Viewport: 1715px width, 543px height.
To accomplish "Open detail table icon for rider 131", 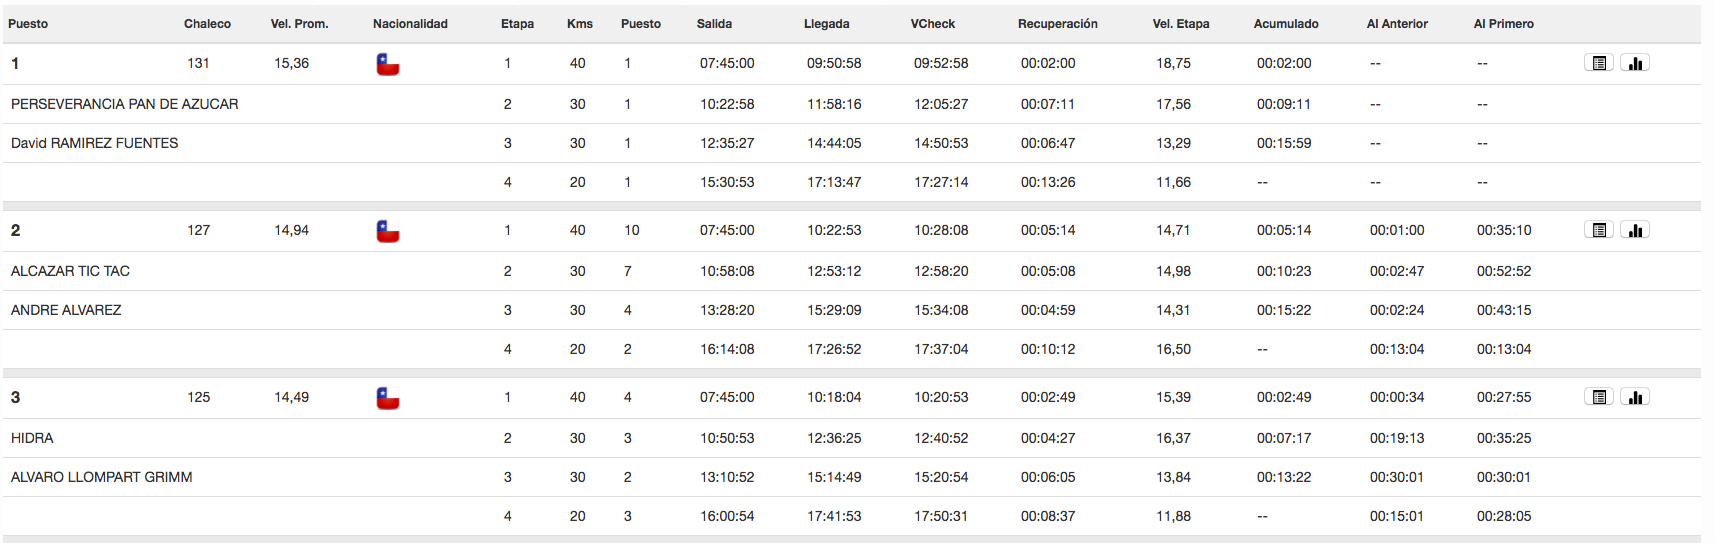I will point(1599,63).
